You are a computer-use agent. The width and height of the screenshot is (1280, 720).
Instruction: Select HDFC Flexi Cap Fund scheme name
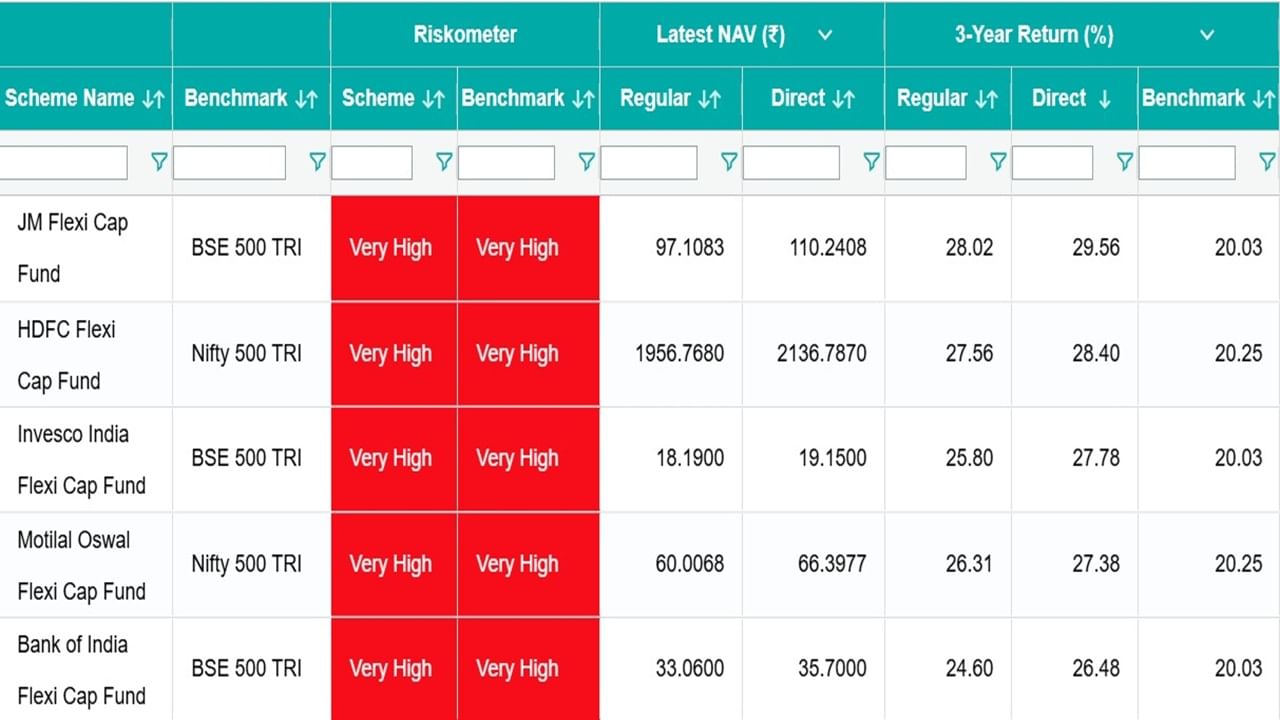point(66,354)
